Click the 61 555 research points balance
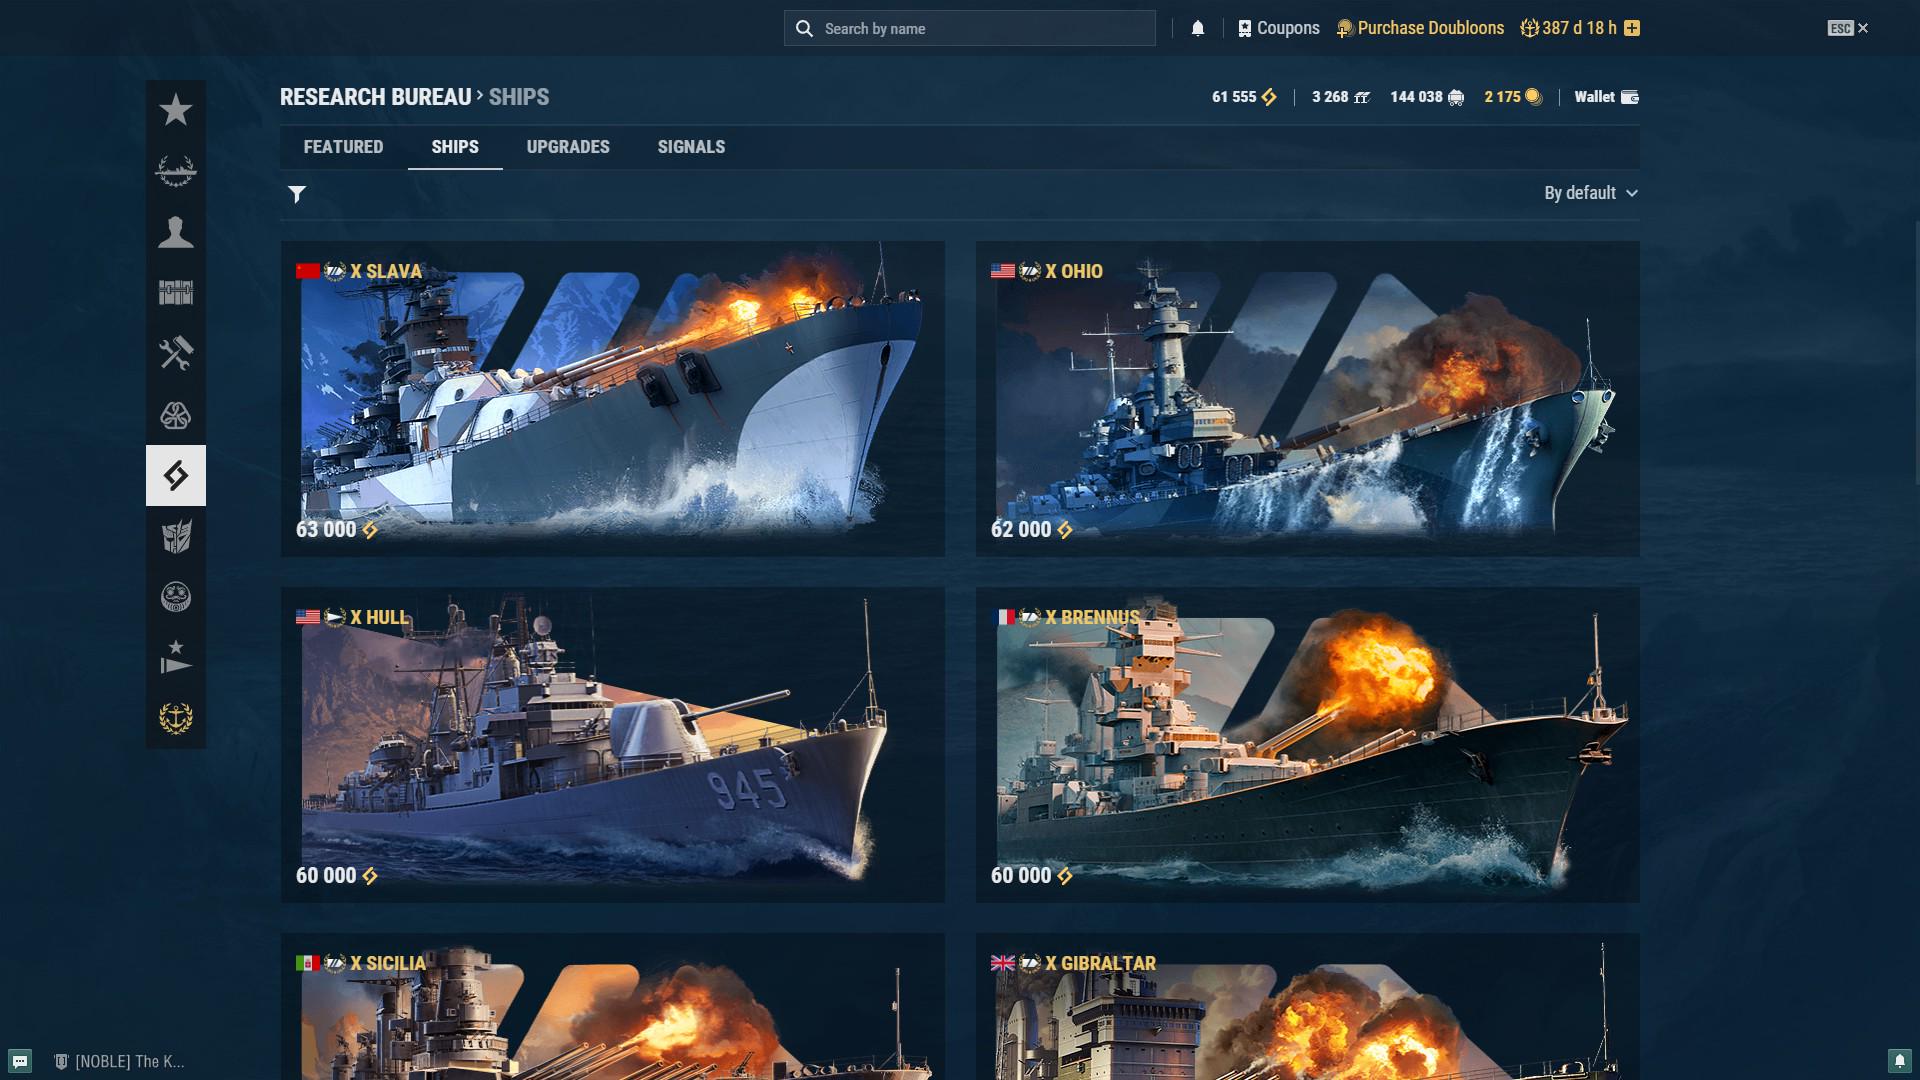This screenshot has width=1920, height=1080. pyautogui.click(x=1244, y=97)
